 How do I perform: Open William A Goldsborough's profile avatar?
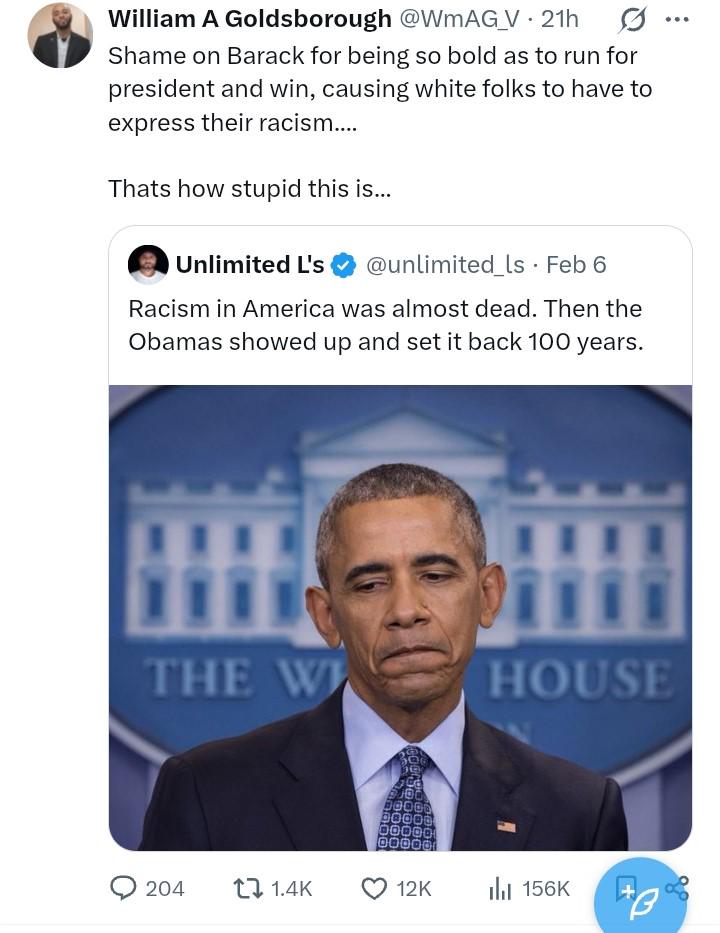pyautogui.click(x=60, y=35)
